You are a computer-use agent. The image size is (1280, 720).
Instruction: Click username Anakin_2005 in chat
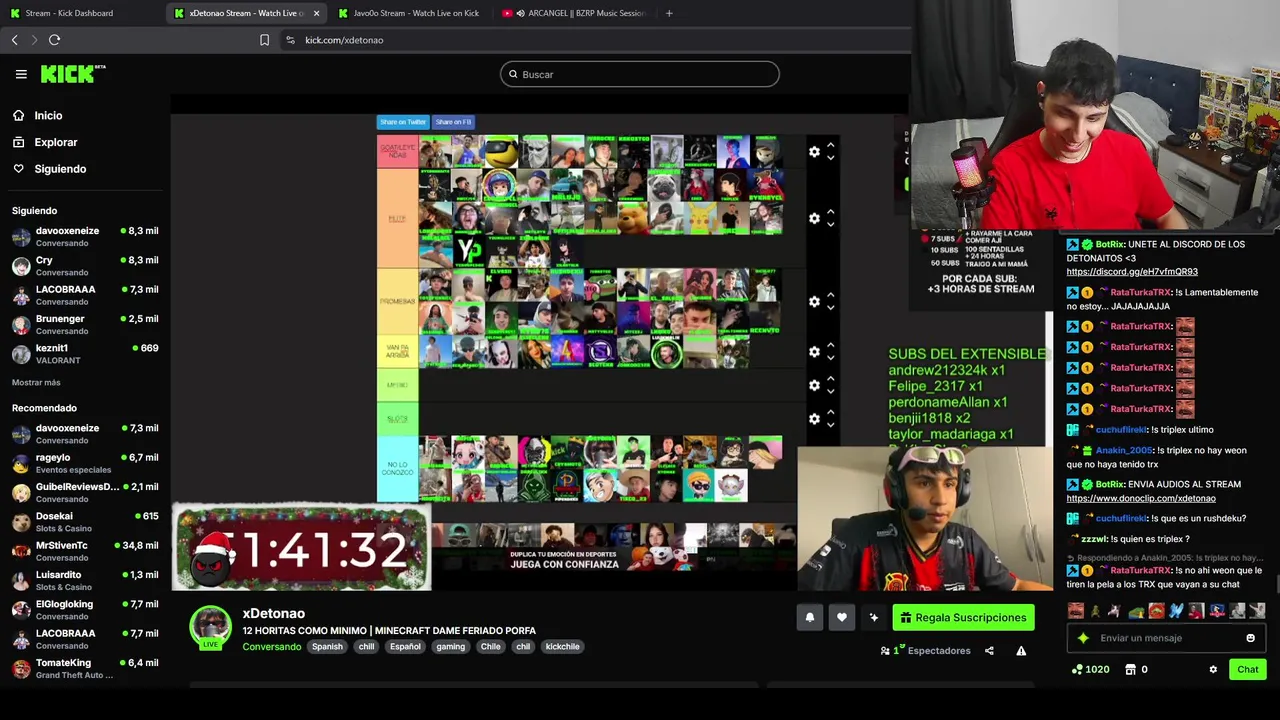[x=1123, y=451]
